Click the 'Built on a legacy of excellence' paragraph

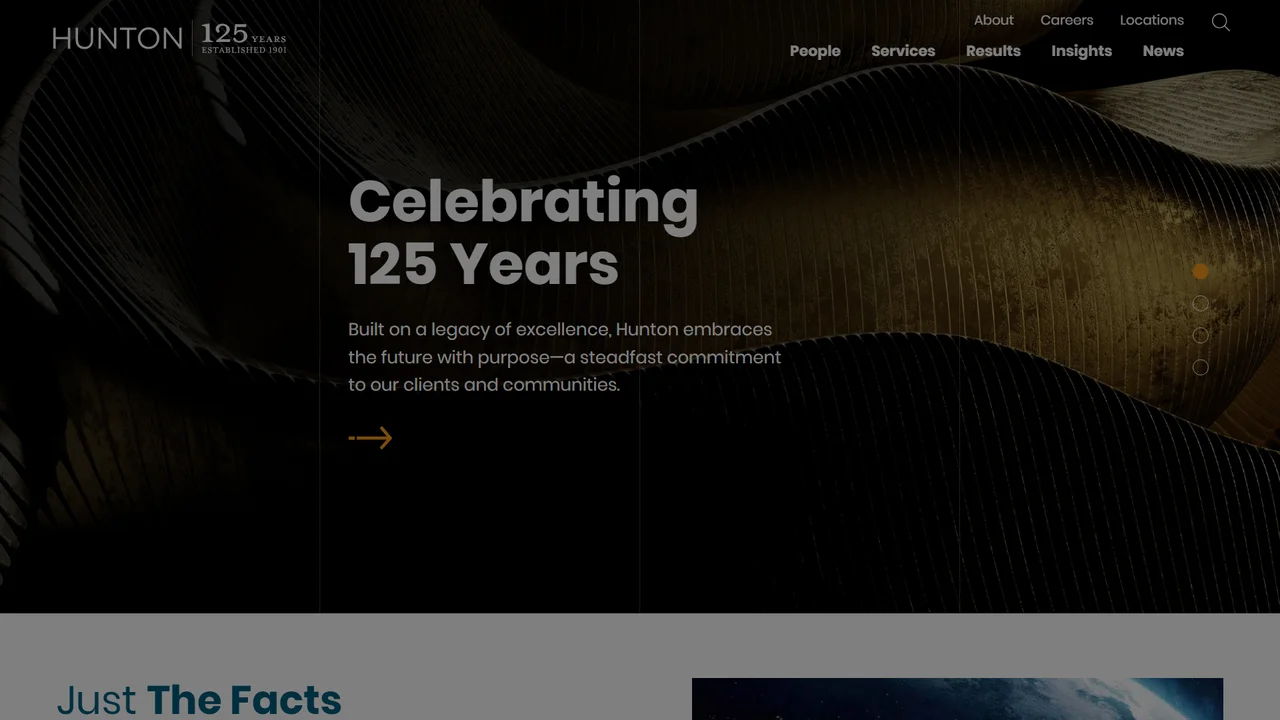pyautogui.click(x=564, y=357)
